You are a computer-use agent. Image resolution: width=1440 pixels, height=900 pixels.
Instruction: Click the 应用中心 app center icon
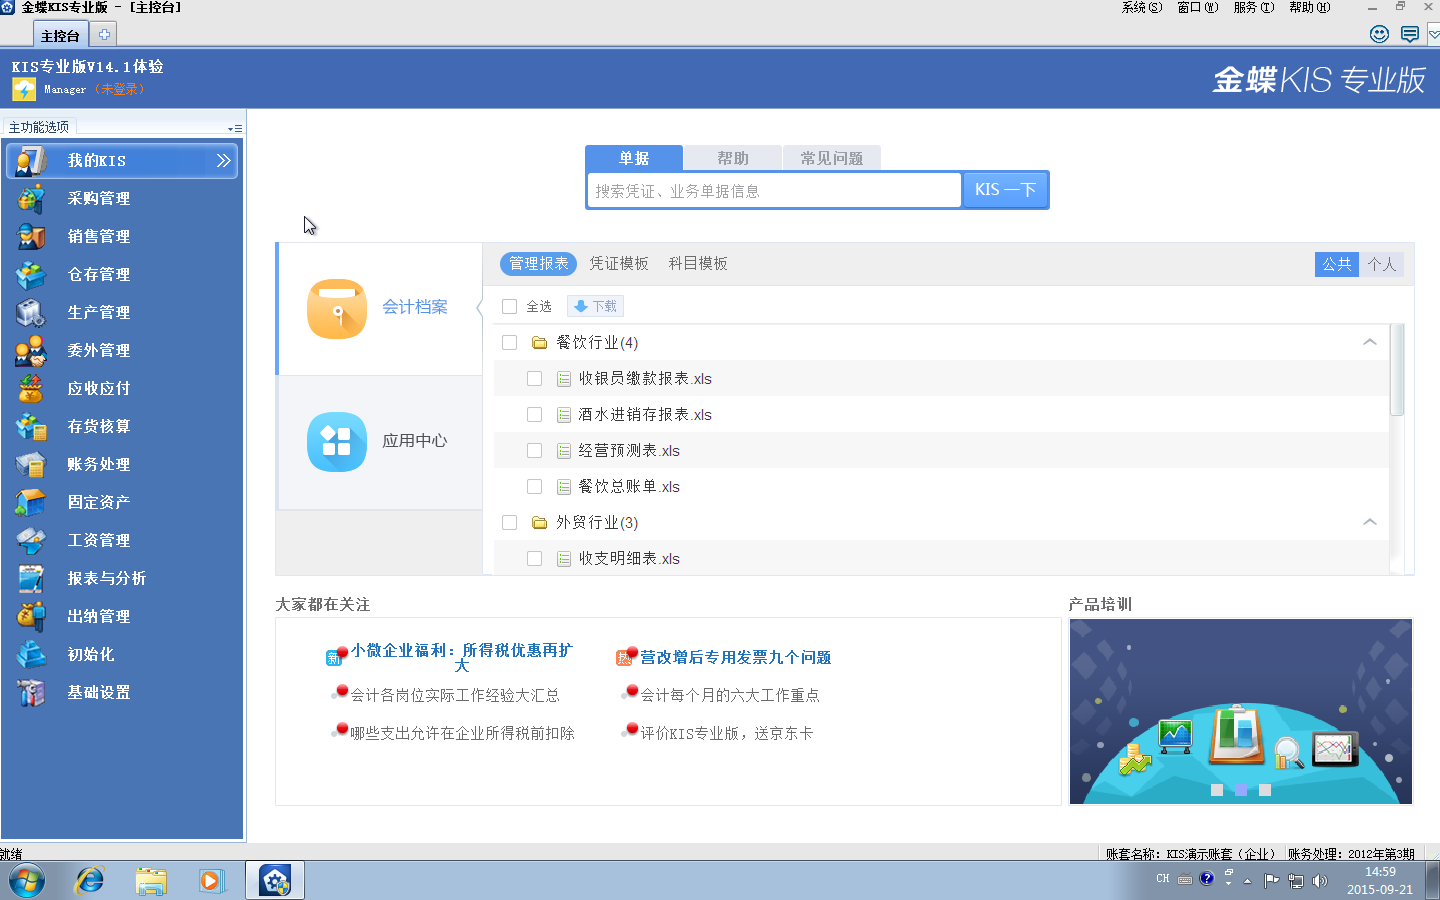(337, 441)
